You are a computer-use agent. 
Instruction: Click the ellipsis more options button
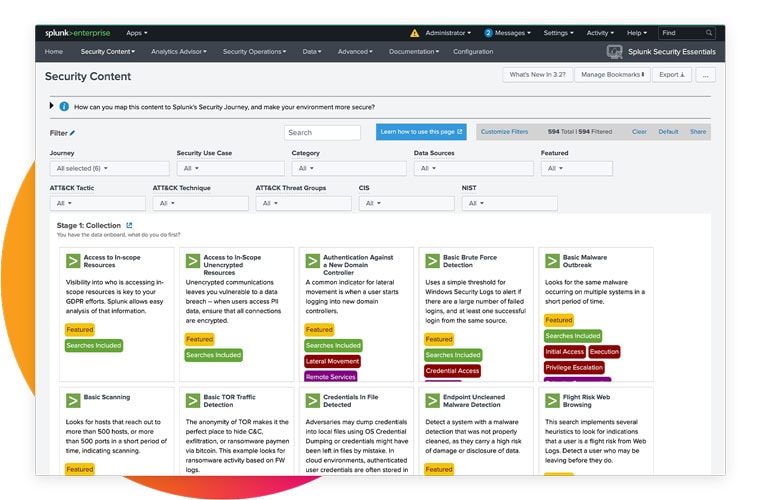point(705,75)
